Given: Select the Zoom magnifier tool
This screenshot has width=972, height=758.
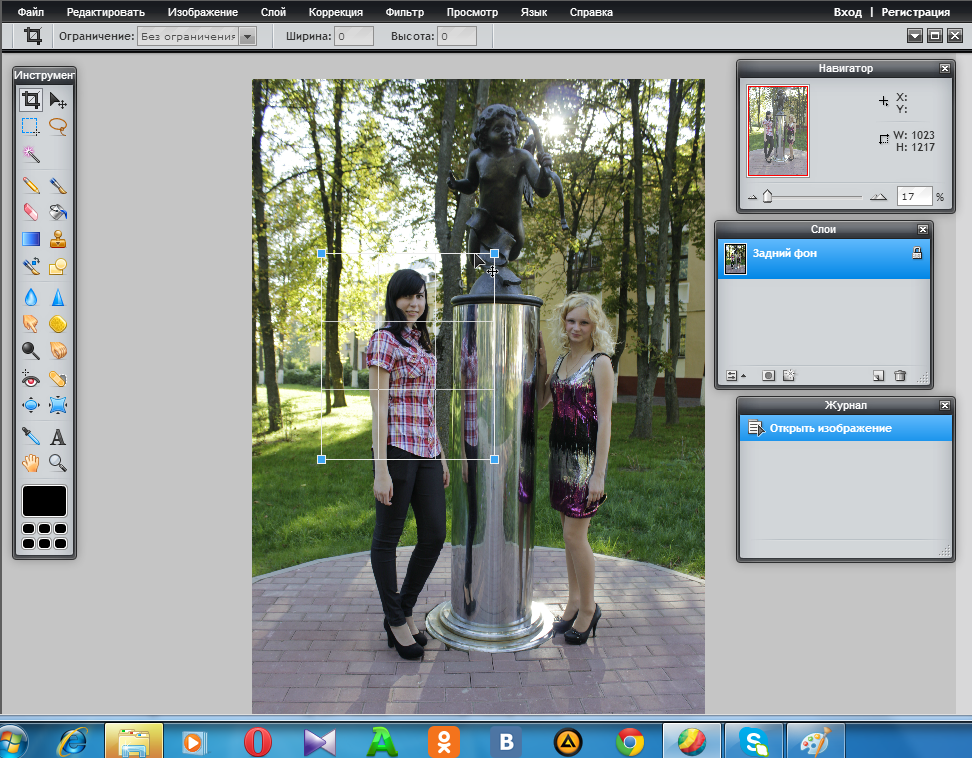Looking at the screenshot, I should [58, 463].
